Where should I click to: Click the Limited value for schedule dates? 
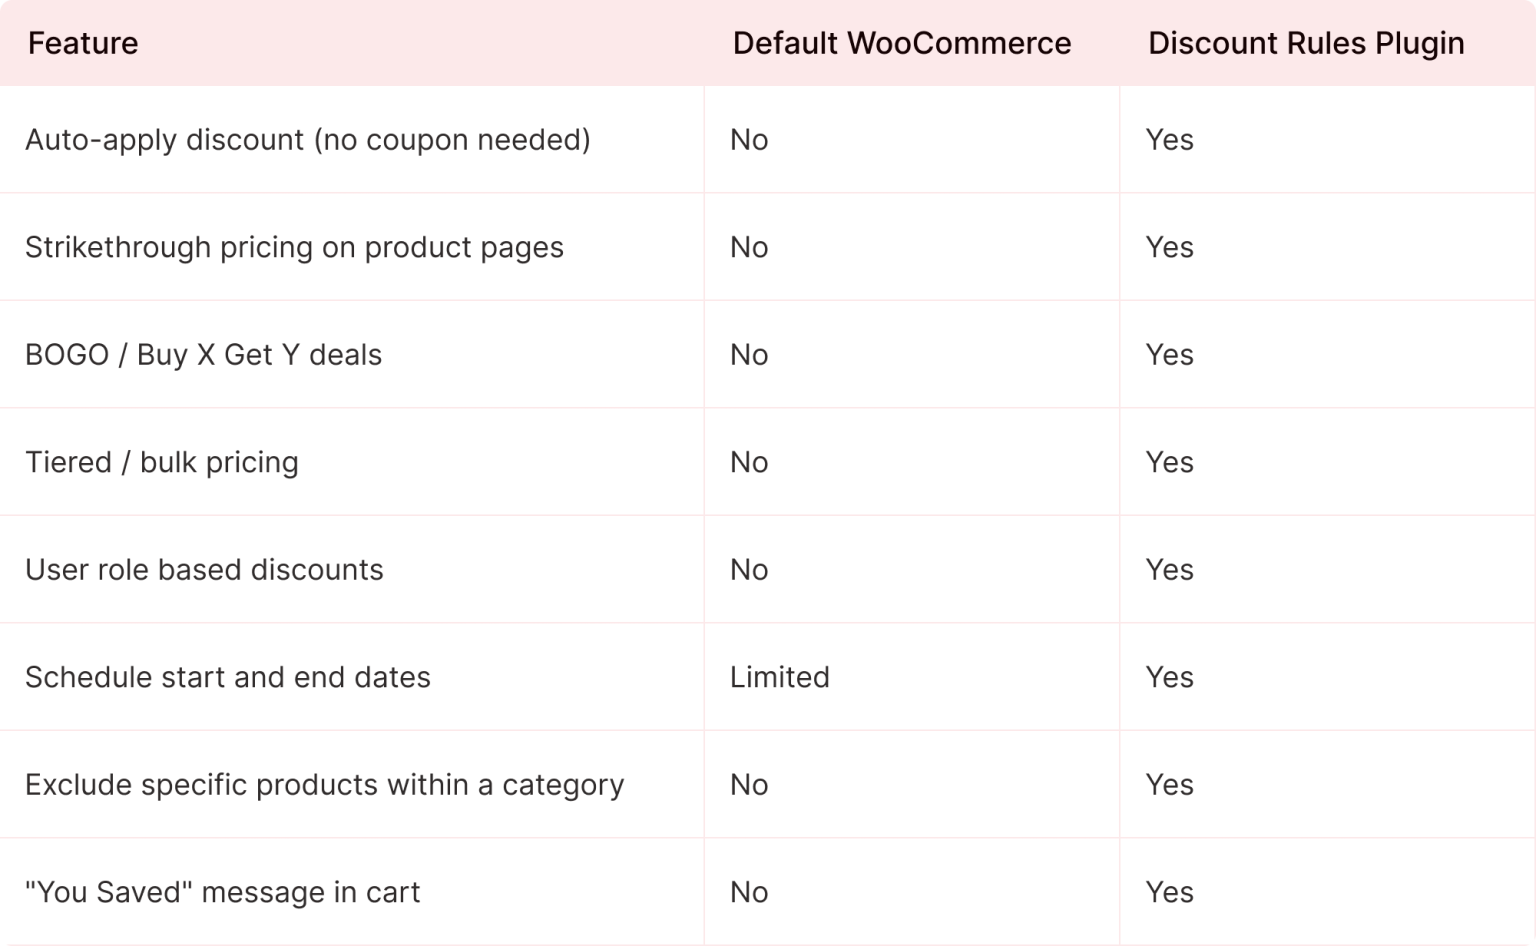tap(779, 677)
